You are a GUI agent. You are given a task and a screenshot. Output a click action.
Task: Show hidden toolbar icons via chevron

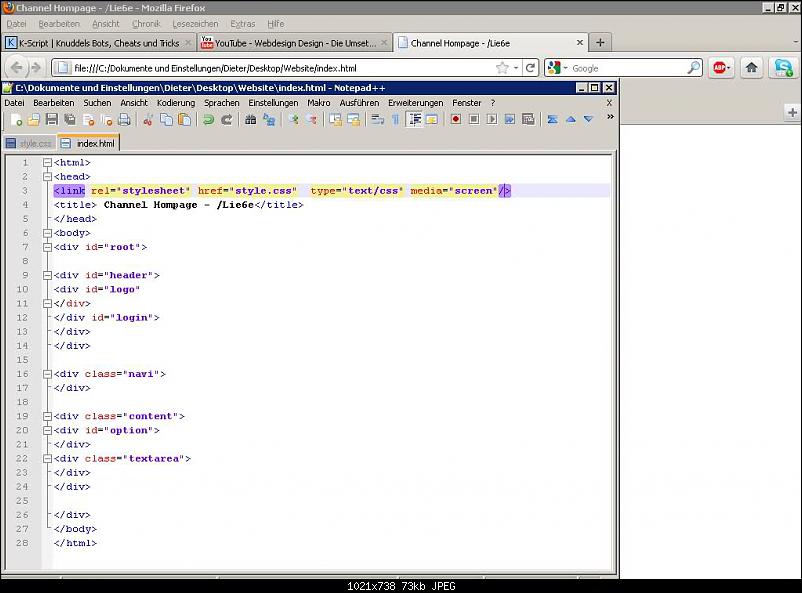click(610, 117)
